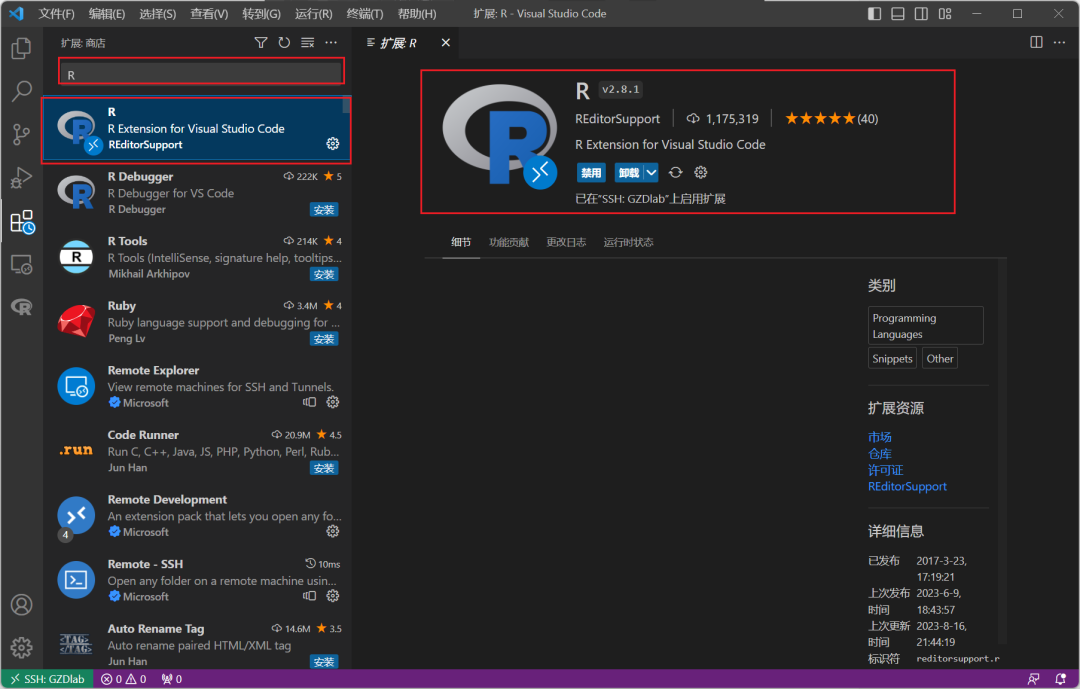Focus the extension search box containing R
Screen dimensions: 1080x689
click(x=202, y=74)
